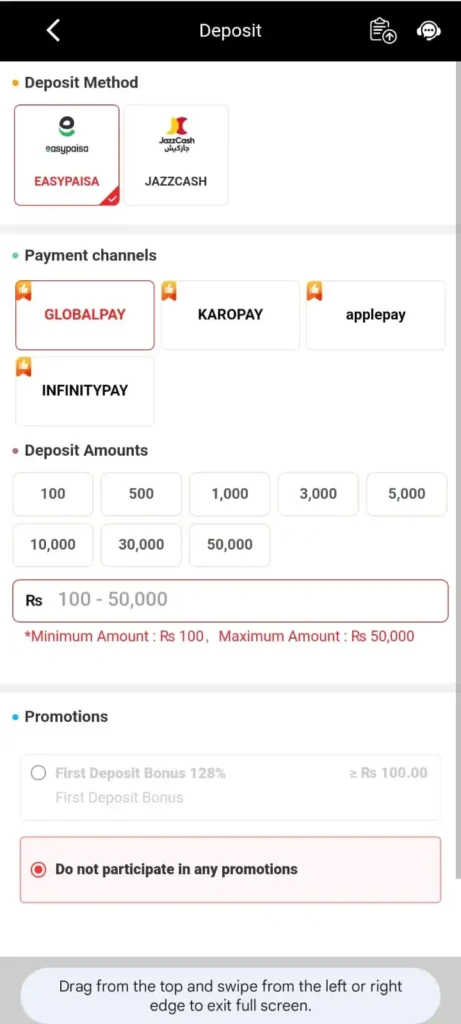Open the customer support chat icon

[428, 31]
